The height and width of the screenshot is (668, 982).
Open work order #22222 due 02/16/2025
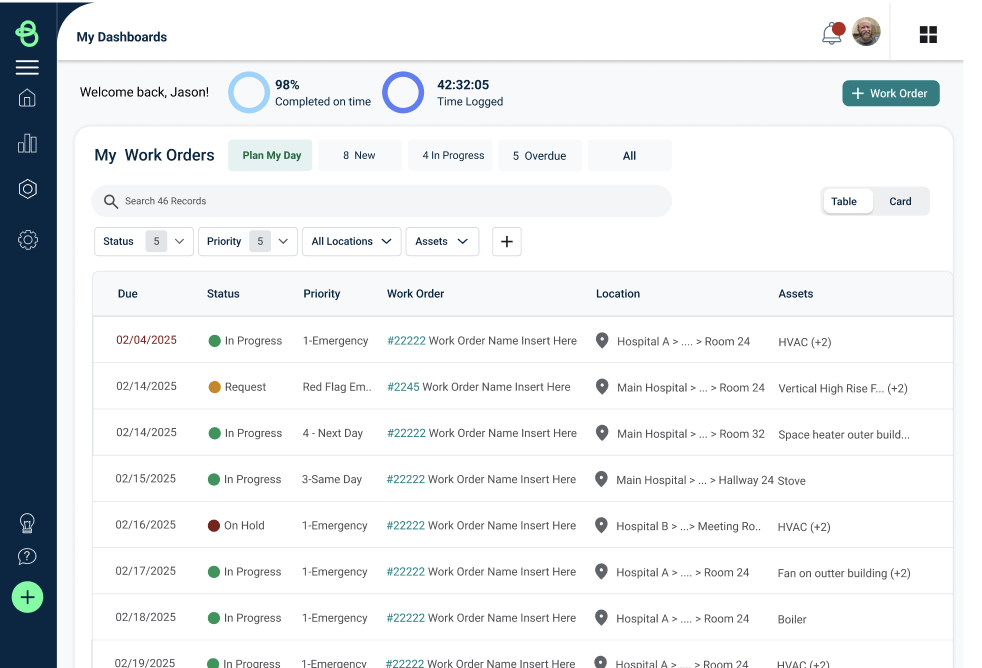tap(406, 525)
